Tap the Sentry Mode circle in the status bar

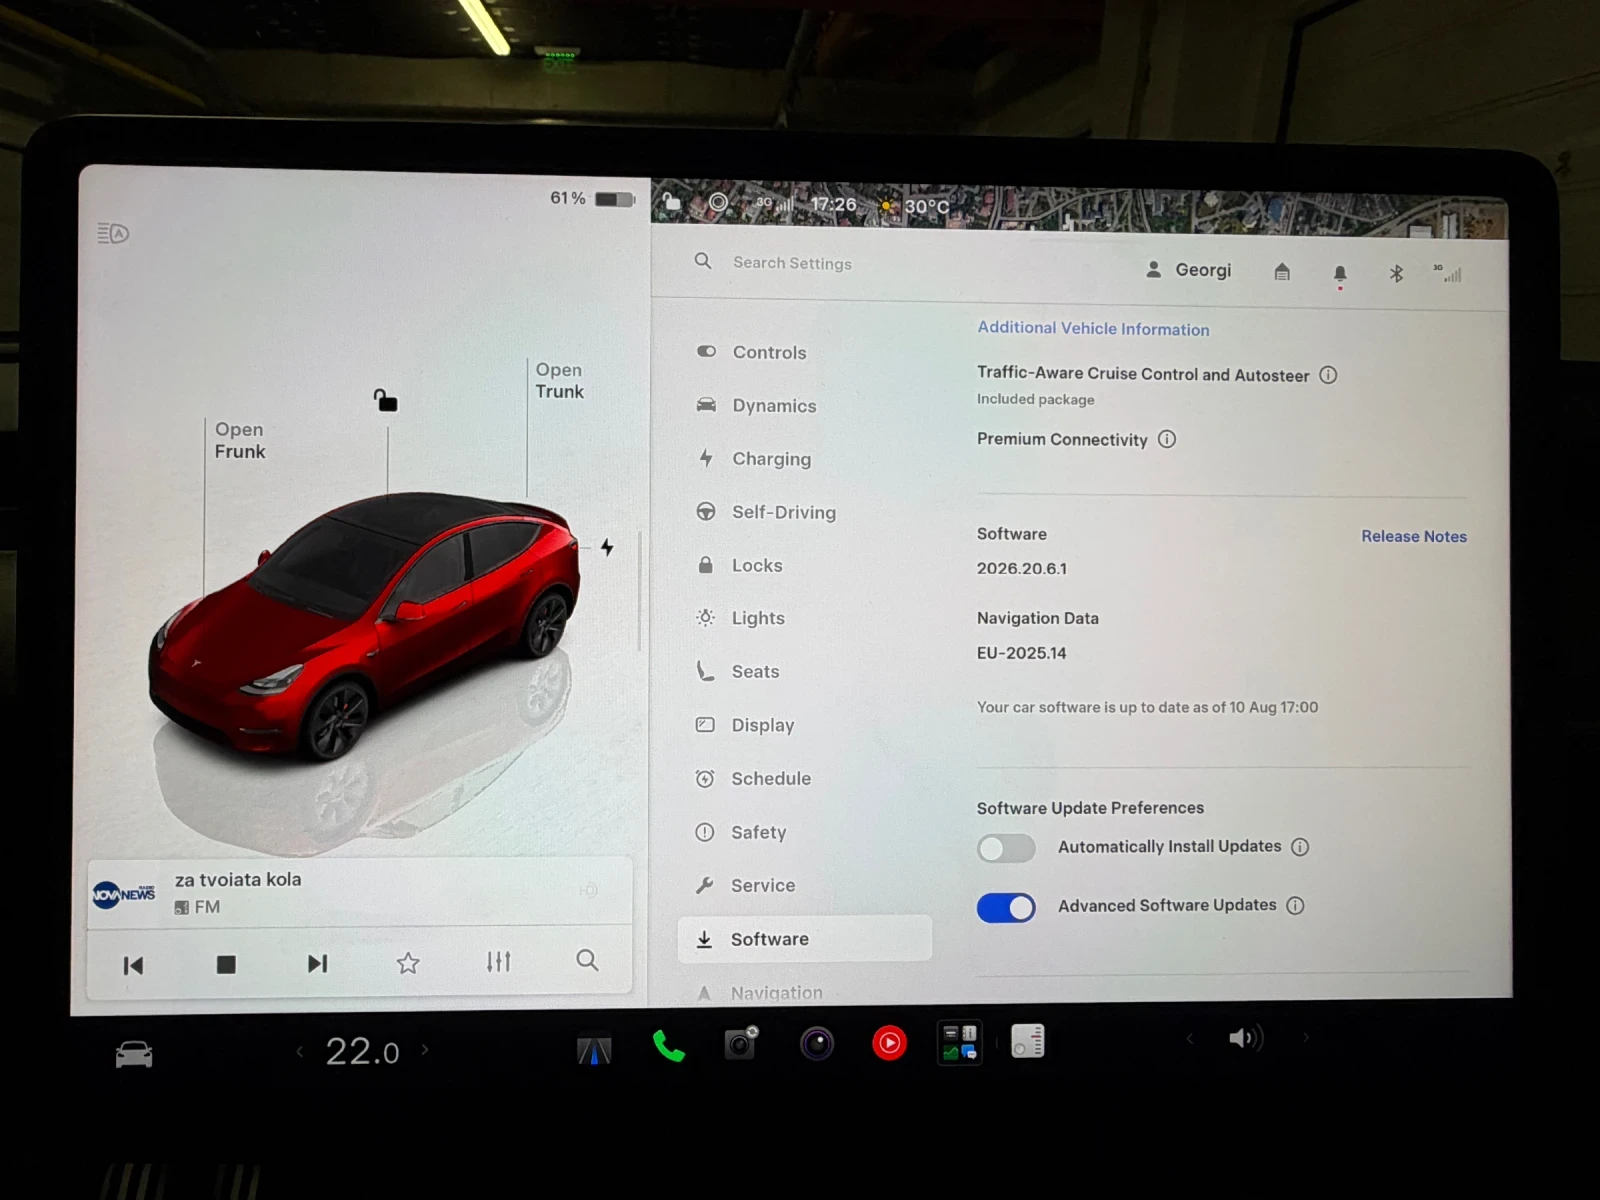point(718,202)
